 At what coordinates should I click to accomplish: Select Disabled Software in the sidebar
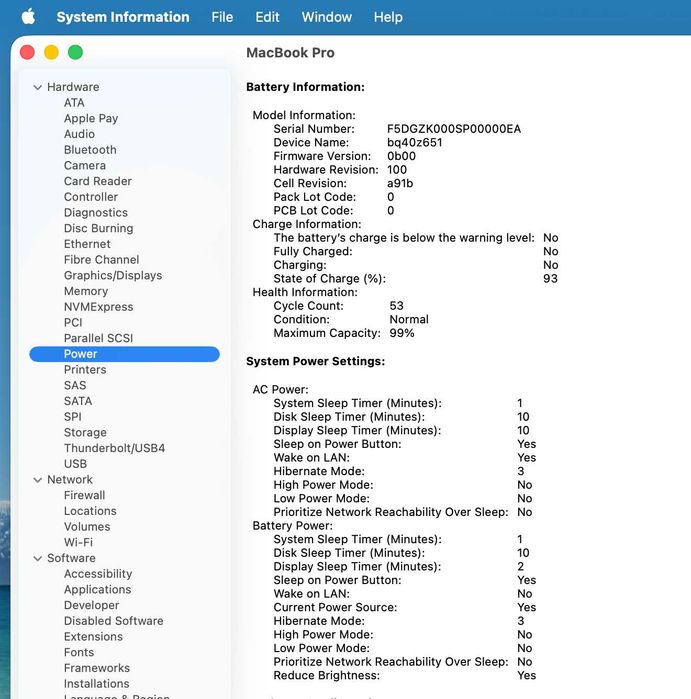pyautogui.click(x=114, y=621)
